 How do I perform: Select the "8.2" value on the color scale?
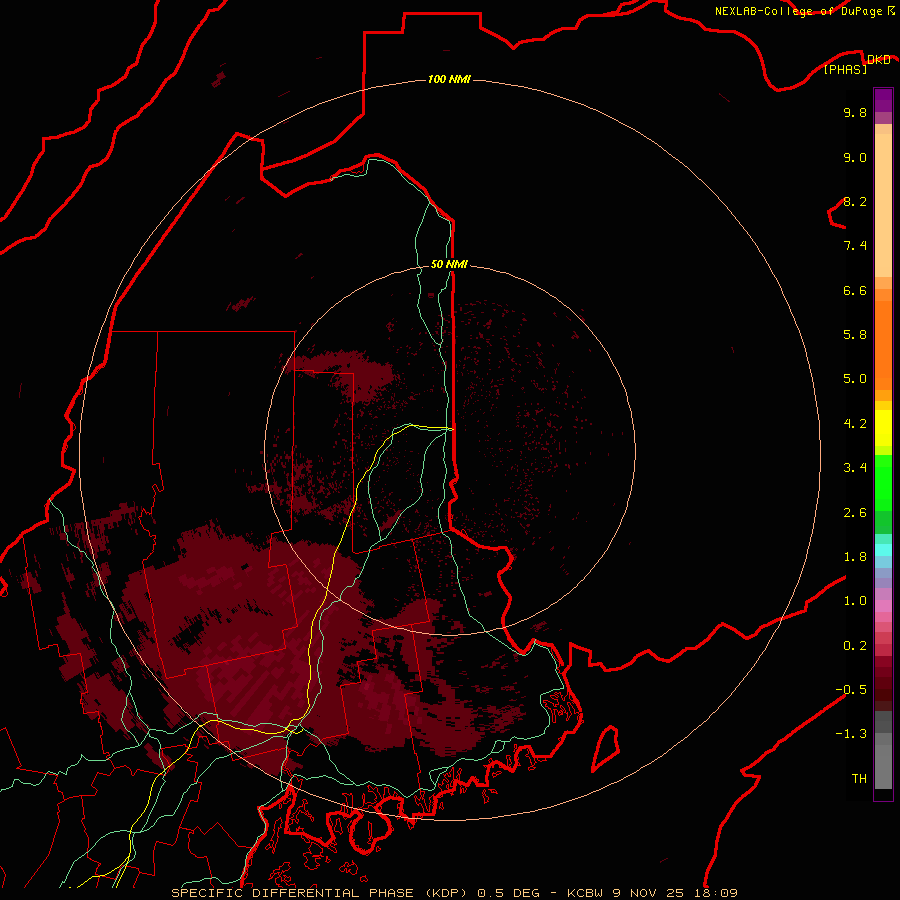point(855,201)
